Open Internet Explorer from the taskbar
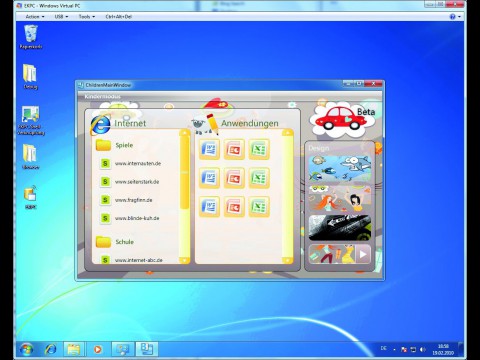This screenshot has width=480, height=360. pyautogui.click(x=51, y=349)
